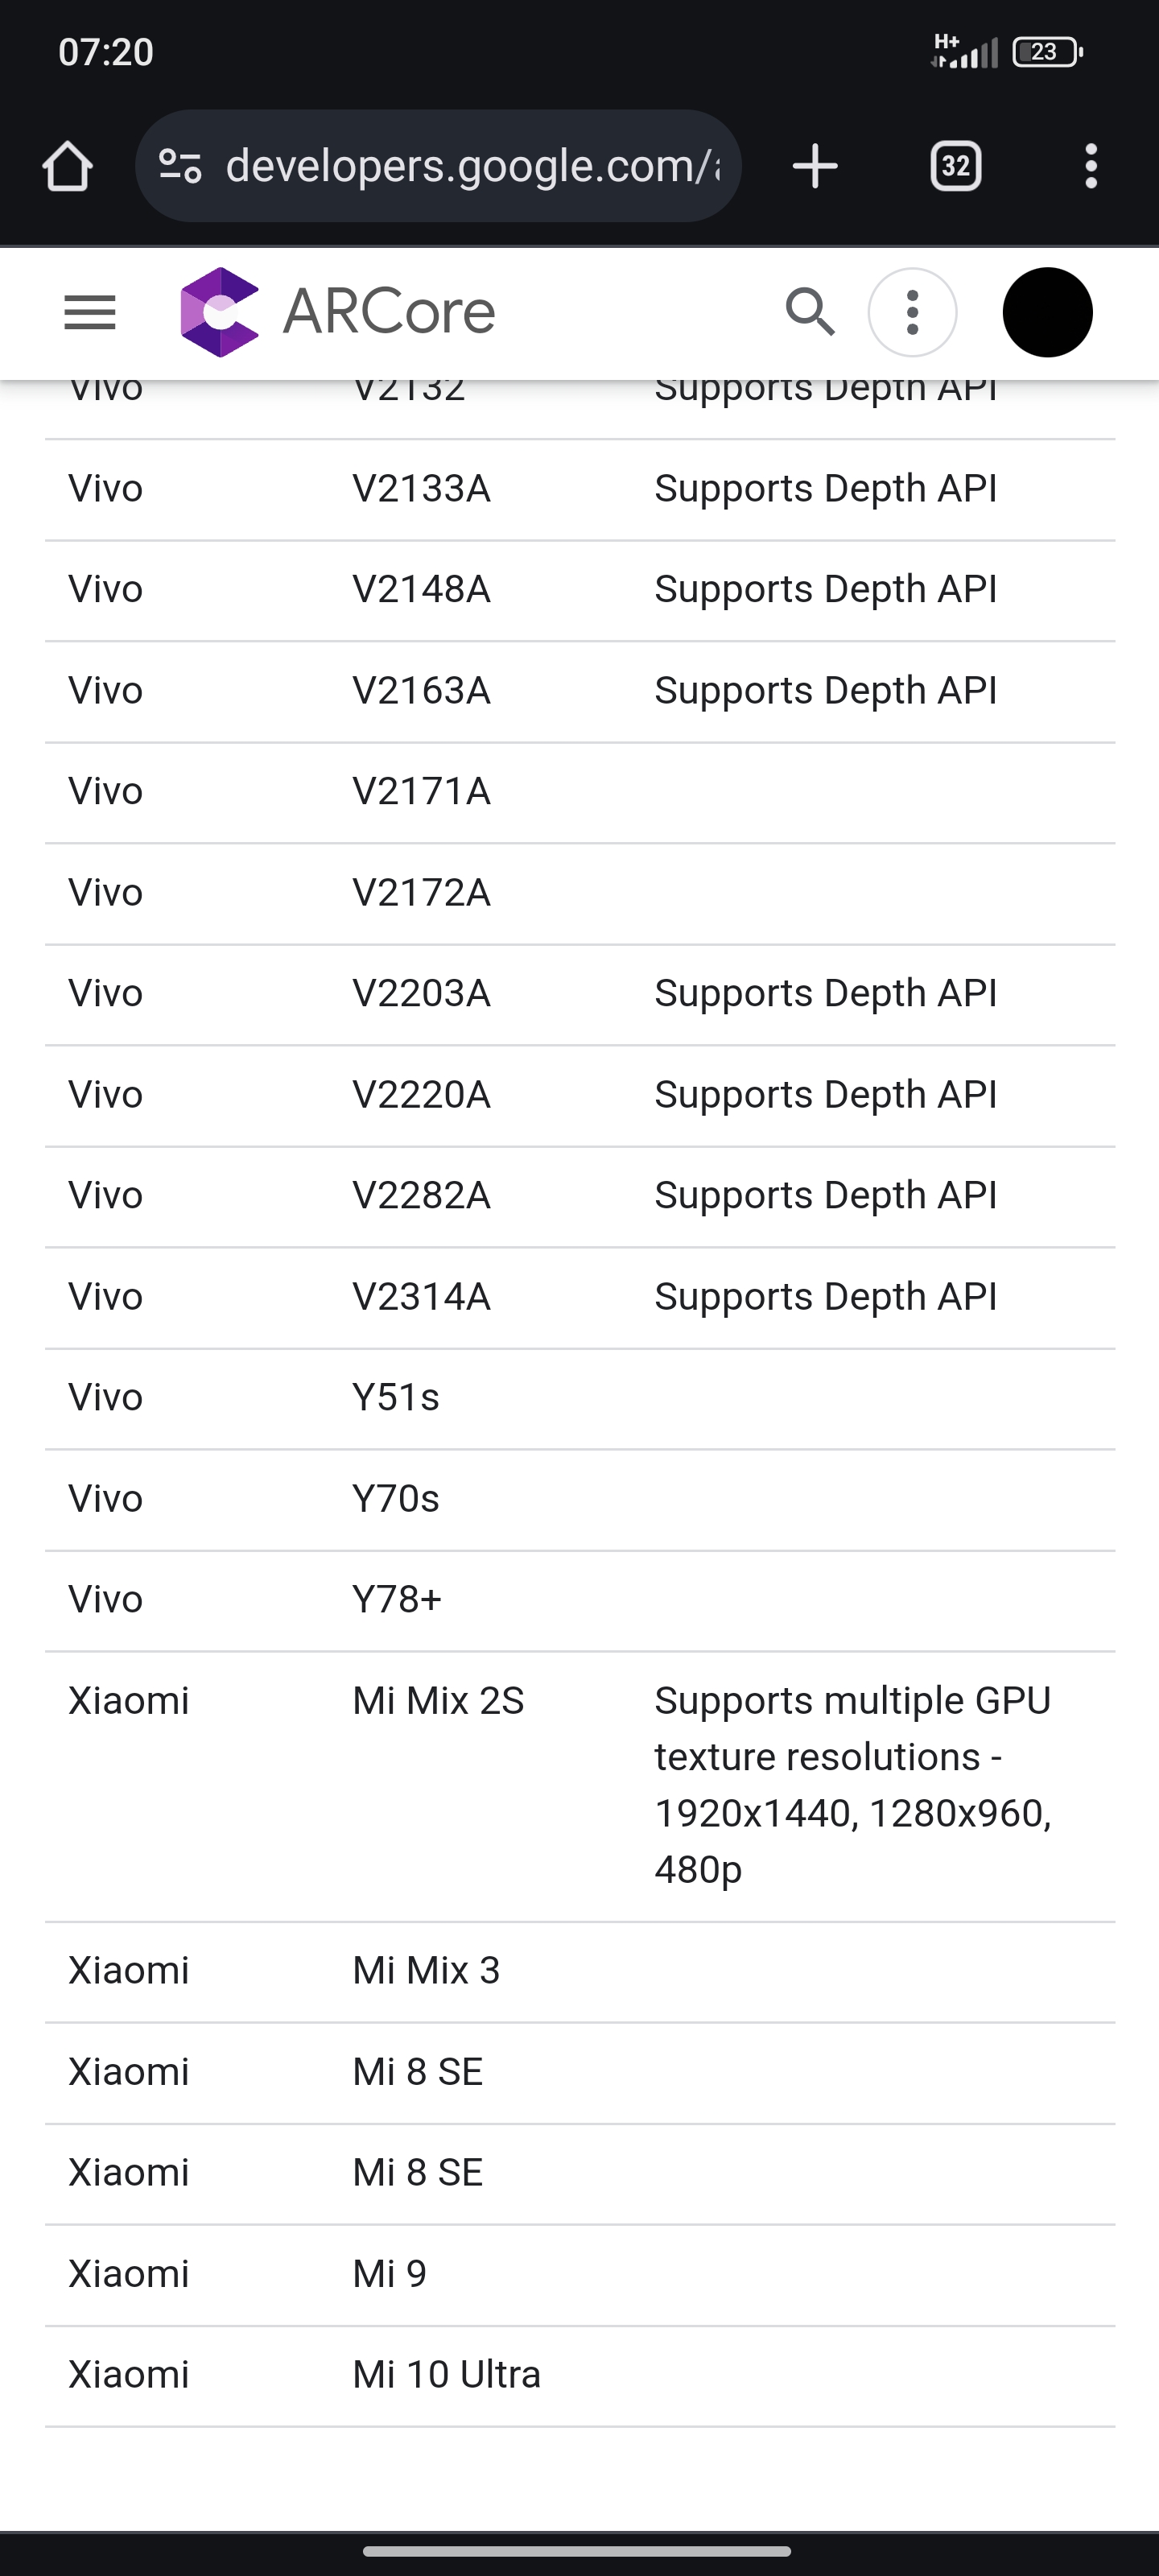
Task: Tap the ARCore title text
Action: click(x=389, y=312)
